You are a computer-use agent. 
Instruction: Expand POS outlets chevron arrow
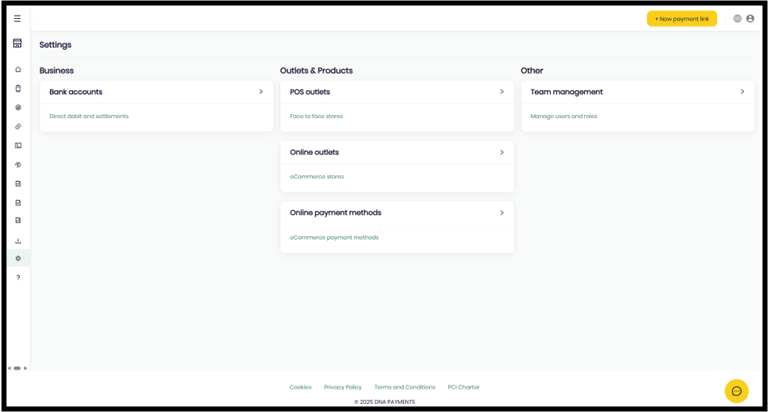click(502, 92)
